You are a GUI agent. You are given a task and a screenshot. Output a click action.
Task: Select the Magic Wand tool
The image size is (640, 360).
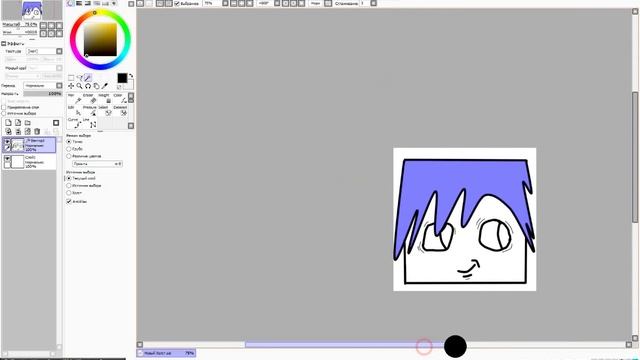(x=88, y=78)
